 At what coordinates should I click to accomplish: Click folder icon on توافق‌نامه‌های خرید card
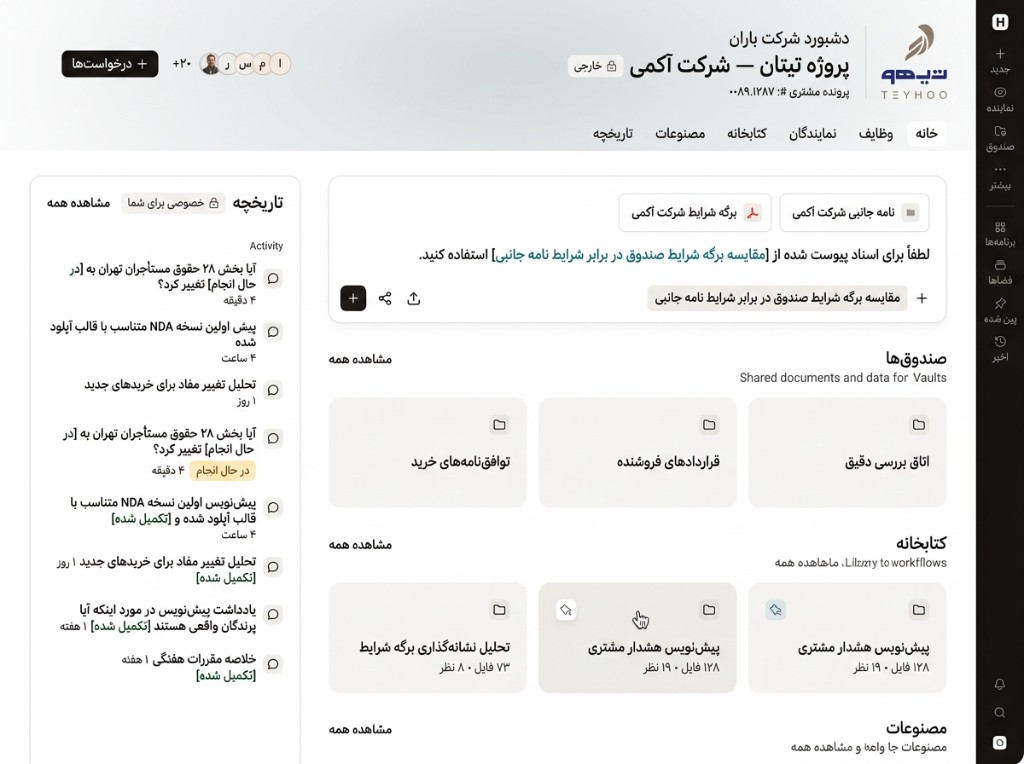pyautogui.click(x=500, y=425)
